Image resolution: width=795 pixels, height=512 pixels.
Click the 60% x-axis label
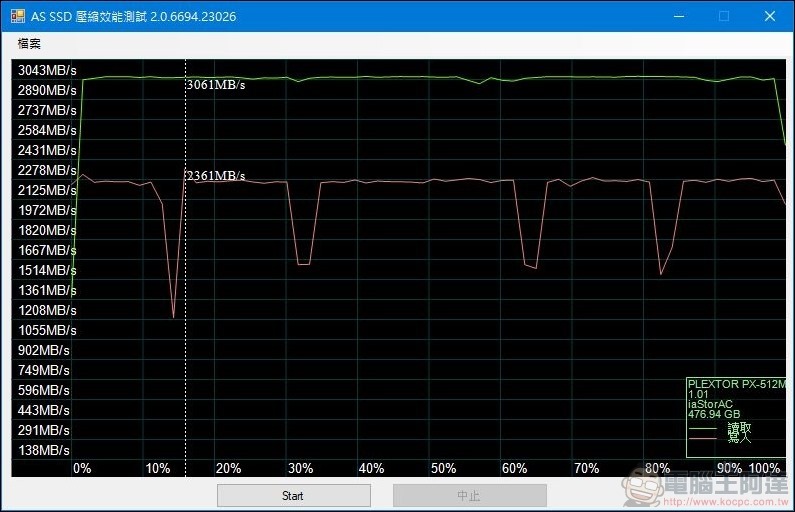point(515,468)
